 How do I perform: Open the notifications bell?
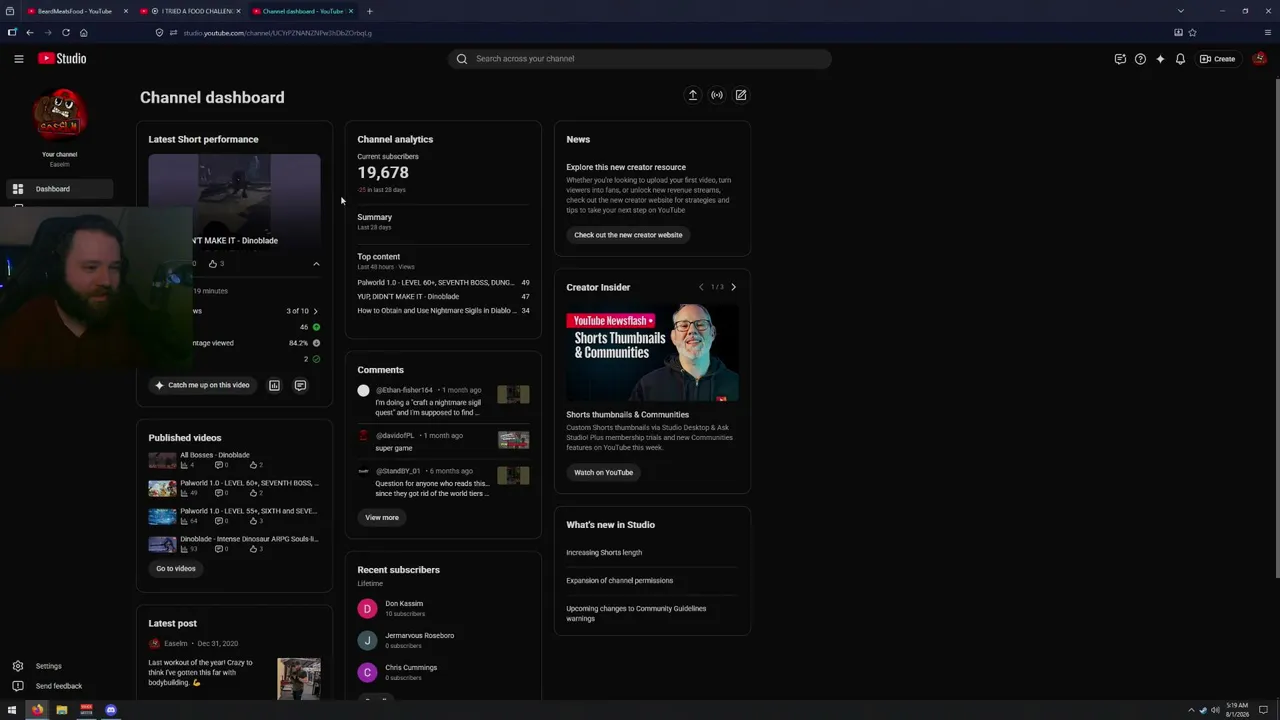(1180, 59)
